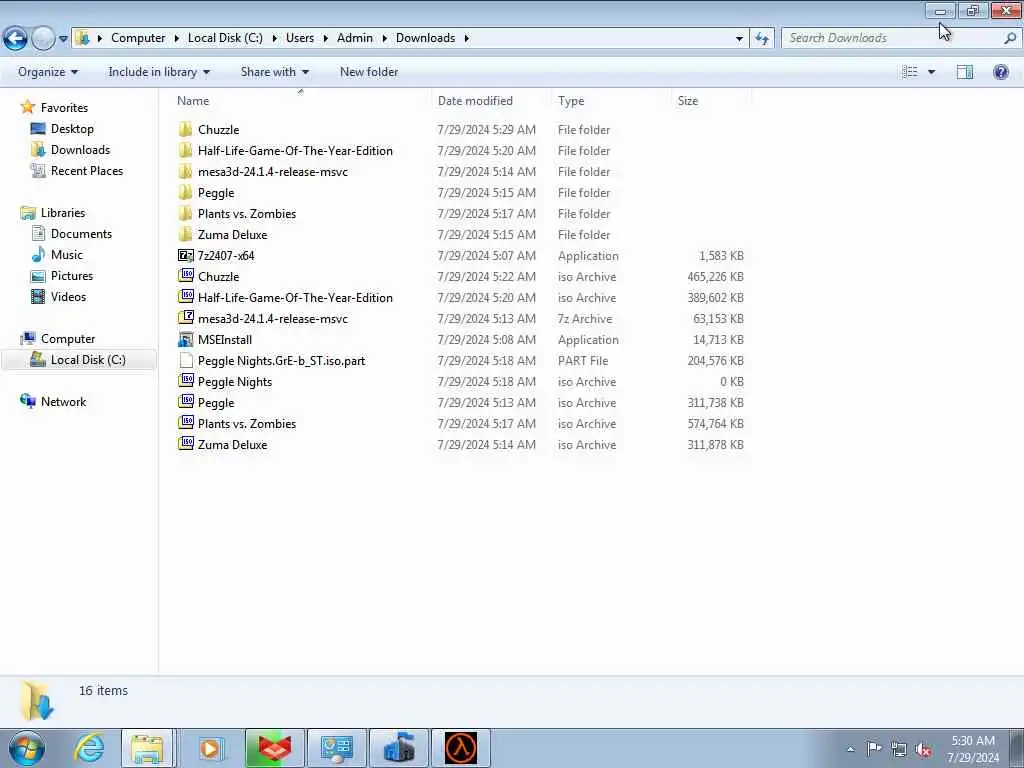Select the Peggle folder

coord(216,192)
